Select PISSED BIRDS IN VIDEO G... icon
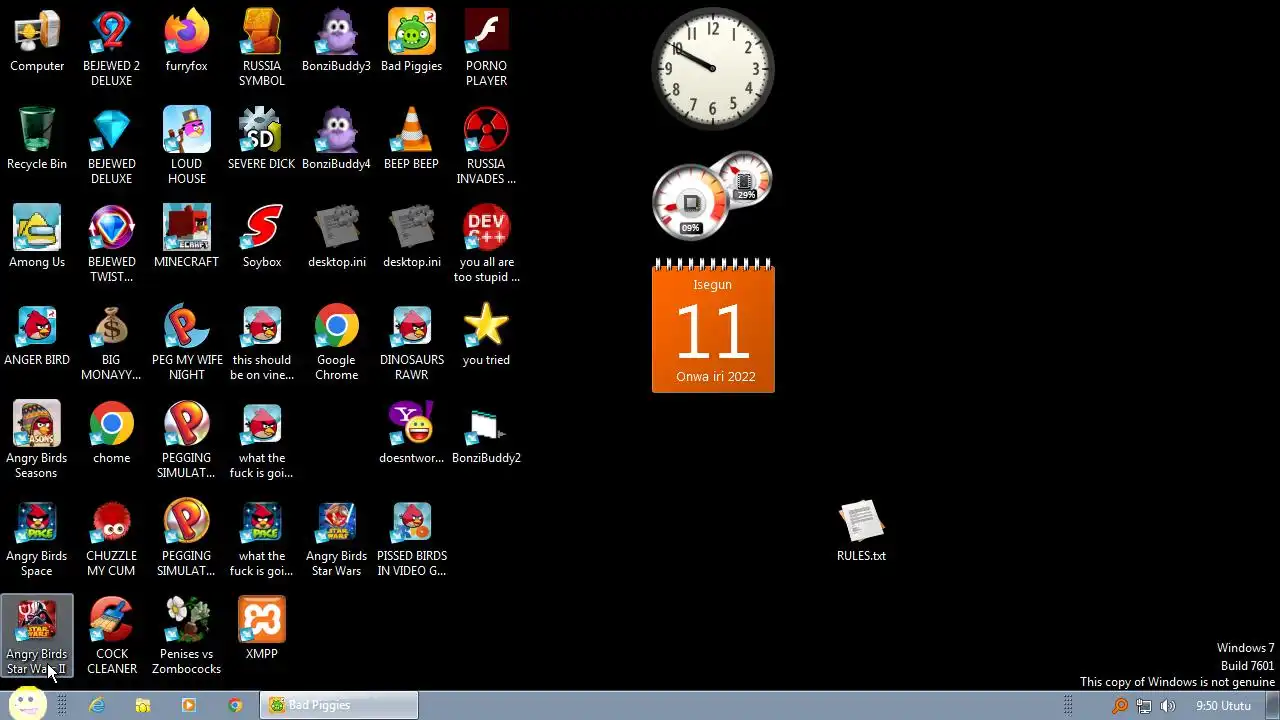Screen dimensions: 1280x720 coord(412,538)
